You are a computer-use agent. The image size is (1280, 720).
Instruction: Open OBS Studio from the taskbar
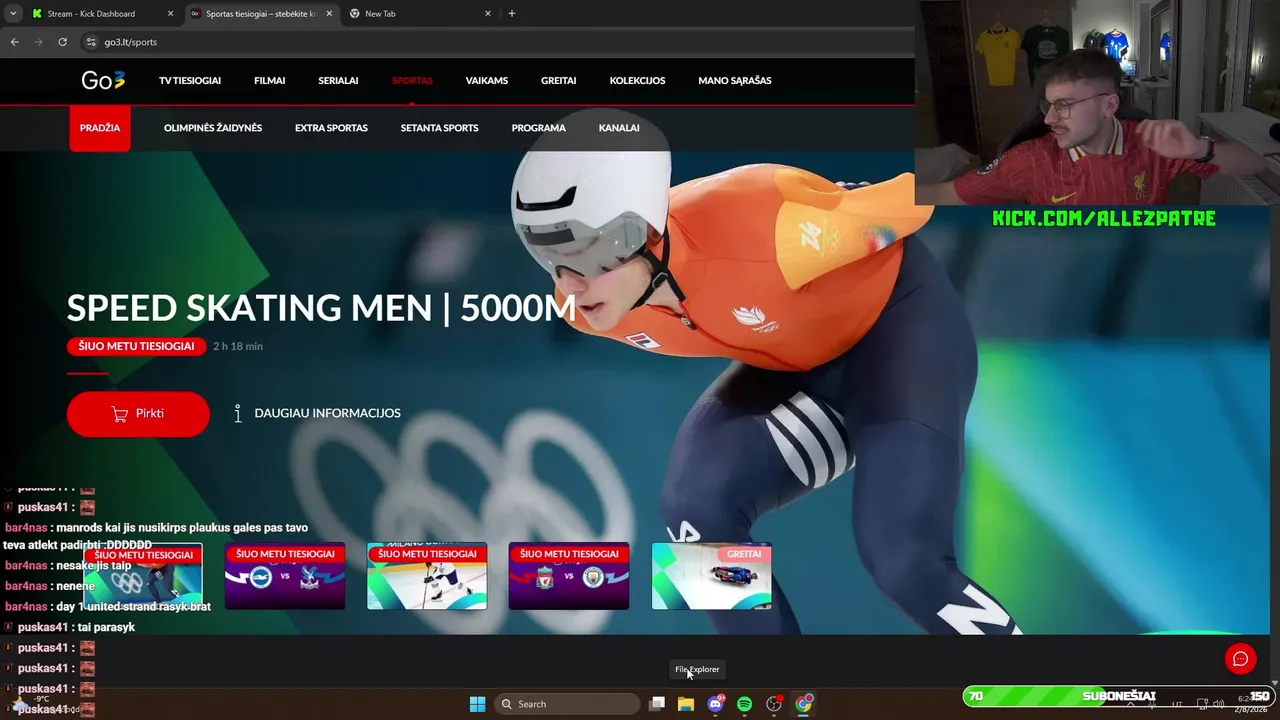[774, 704]
